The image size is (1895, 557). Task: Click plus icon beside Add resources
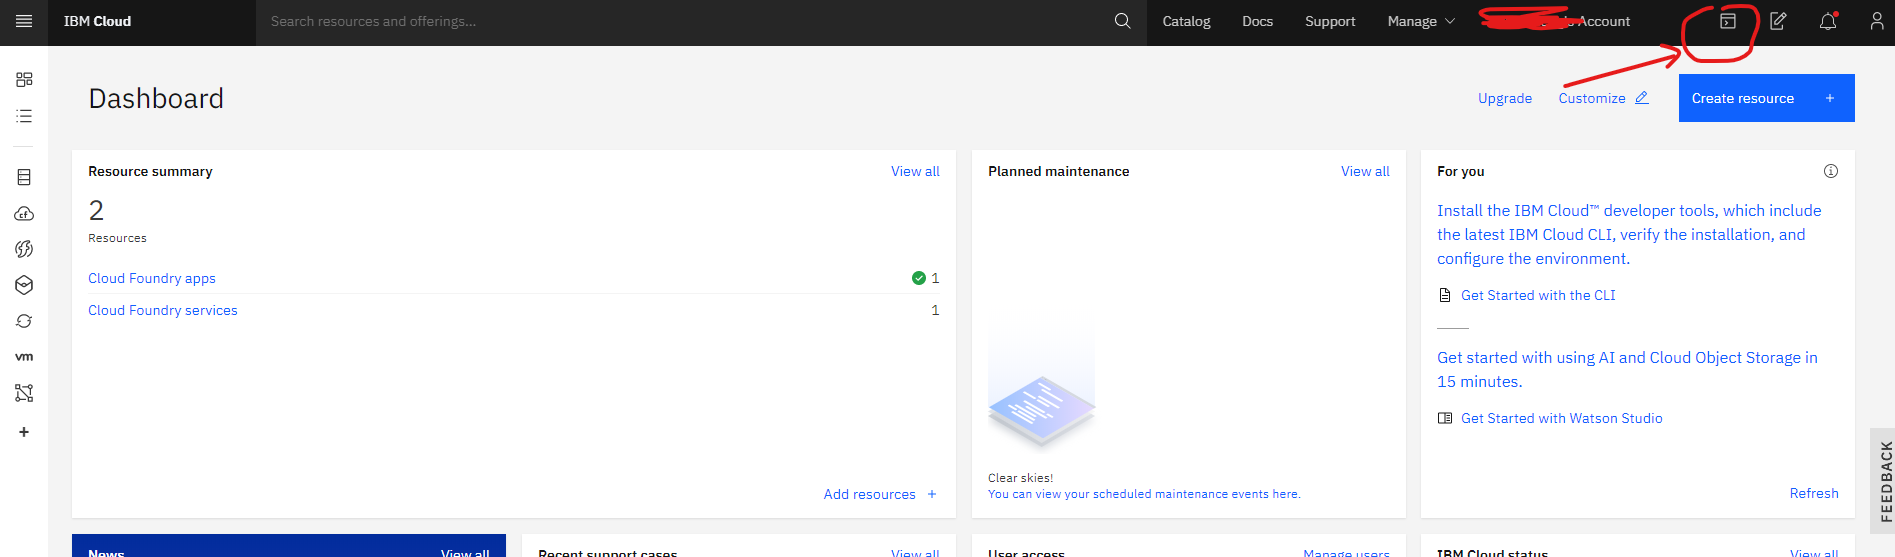[932, 494]
